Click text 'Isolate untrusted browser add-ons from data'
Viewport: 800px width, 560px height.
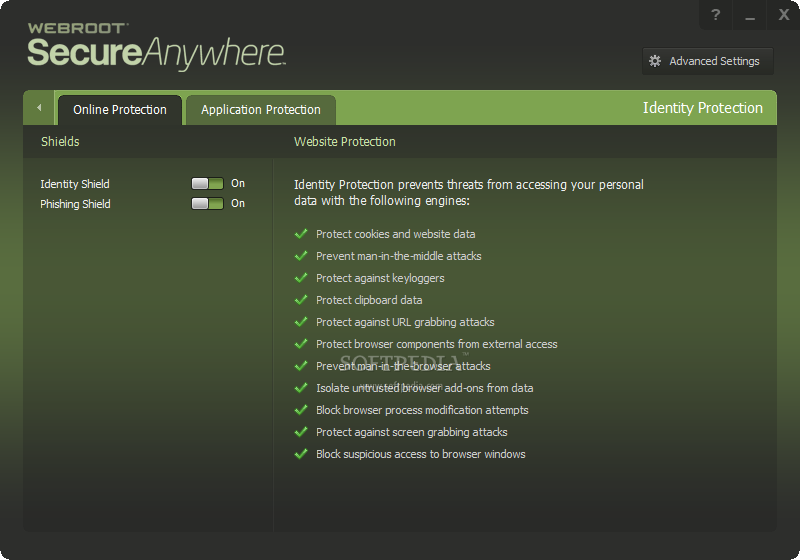coord(424,388)
